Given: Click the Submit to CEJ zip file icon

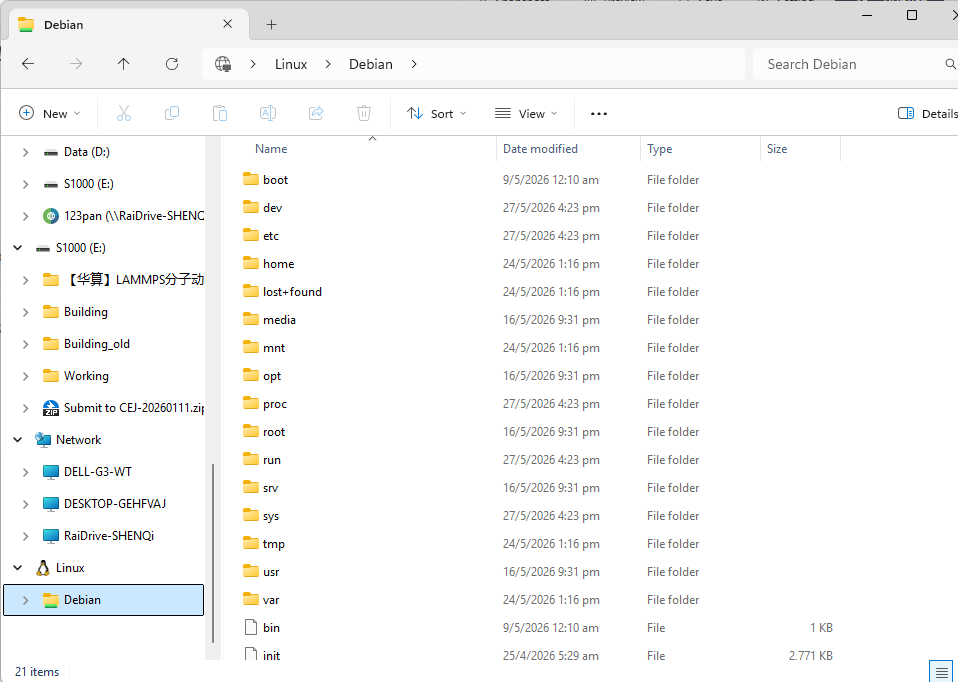Looking at the screenshot, I should point(51,408).
